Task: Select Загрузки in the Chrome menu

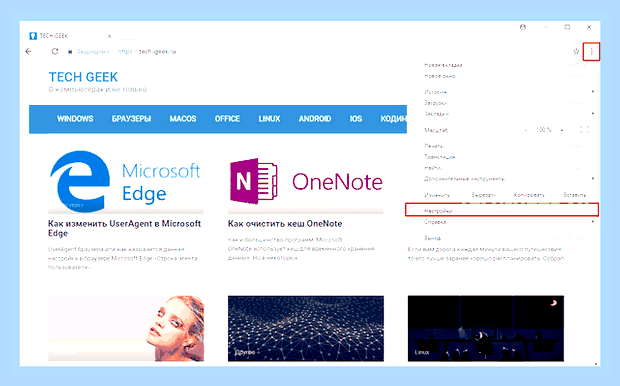Action: [435, 103]
